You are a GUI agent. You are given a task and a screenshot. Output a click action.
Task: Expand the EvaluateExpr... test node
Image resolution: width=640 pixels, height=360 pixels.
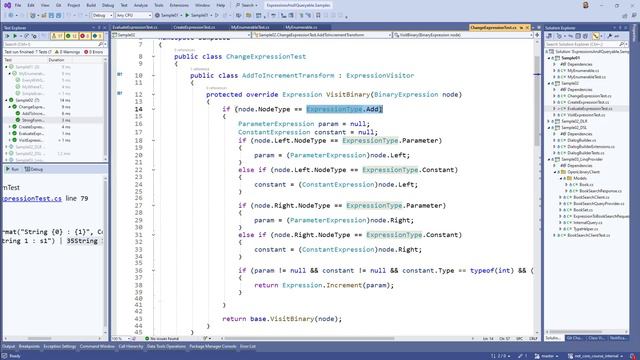[10, 133]
